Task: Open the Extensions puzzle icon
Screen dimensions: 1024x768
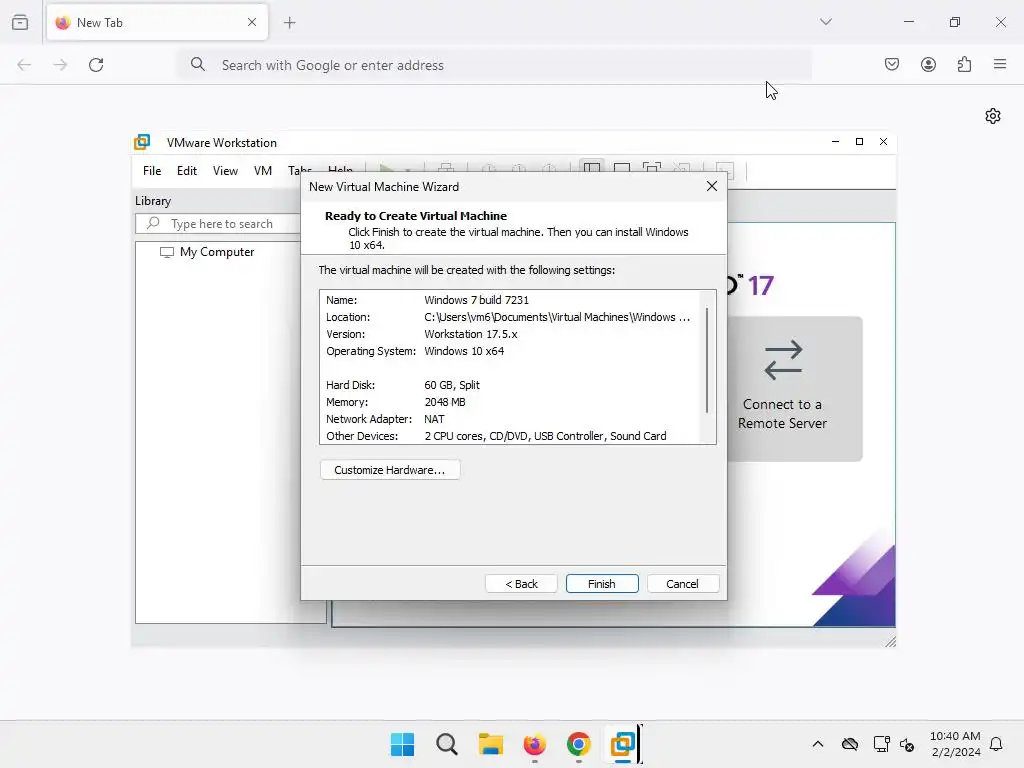Action: point(965,64)
